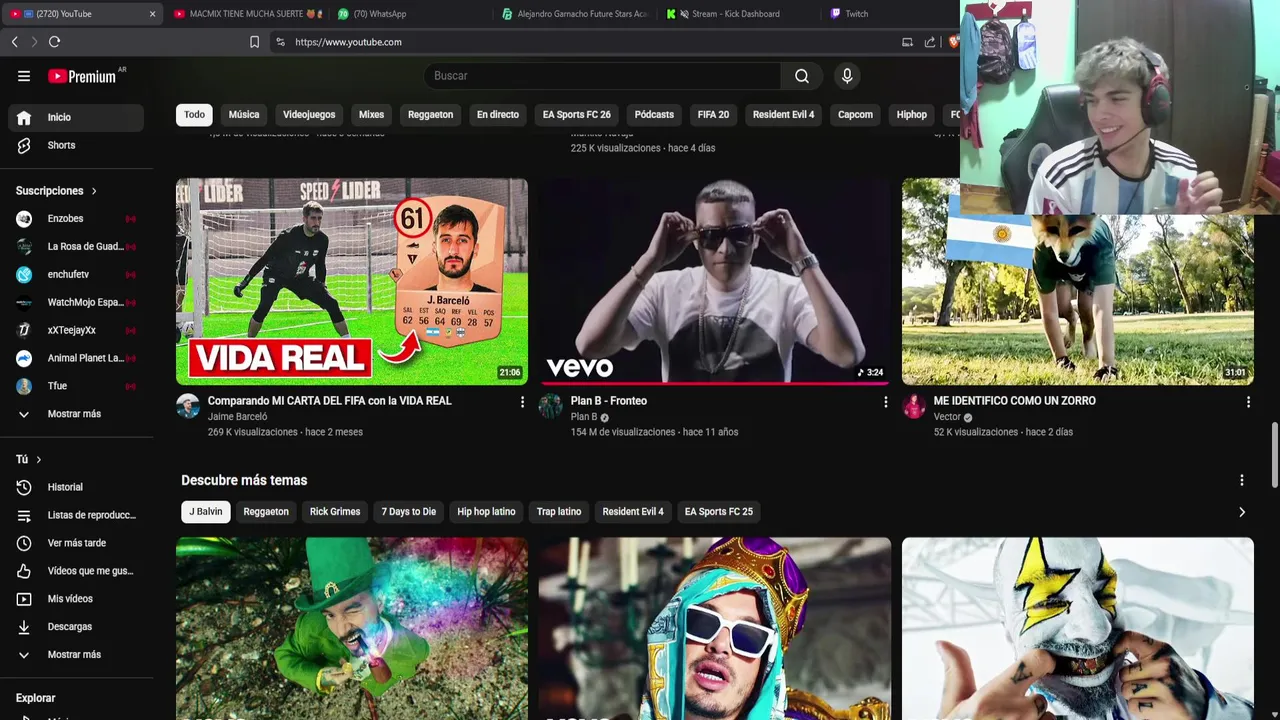Image resolution: width=1280 pixels, height=720 pixels.
Task: Expand Mostrar más under Descargas
Action: [76, 655]
